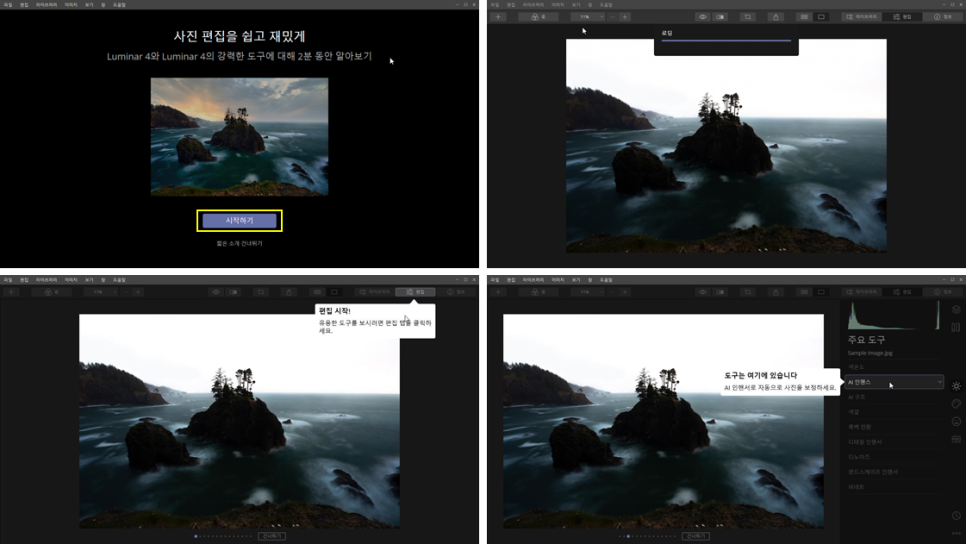966x544 pixels.
Task: Toggle compare icon in 주요 도구 window
Action: click(x=720, y=292)
